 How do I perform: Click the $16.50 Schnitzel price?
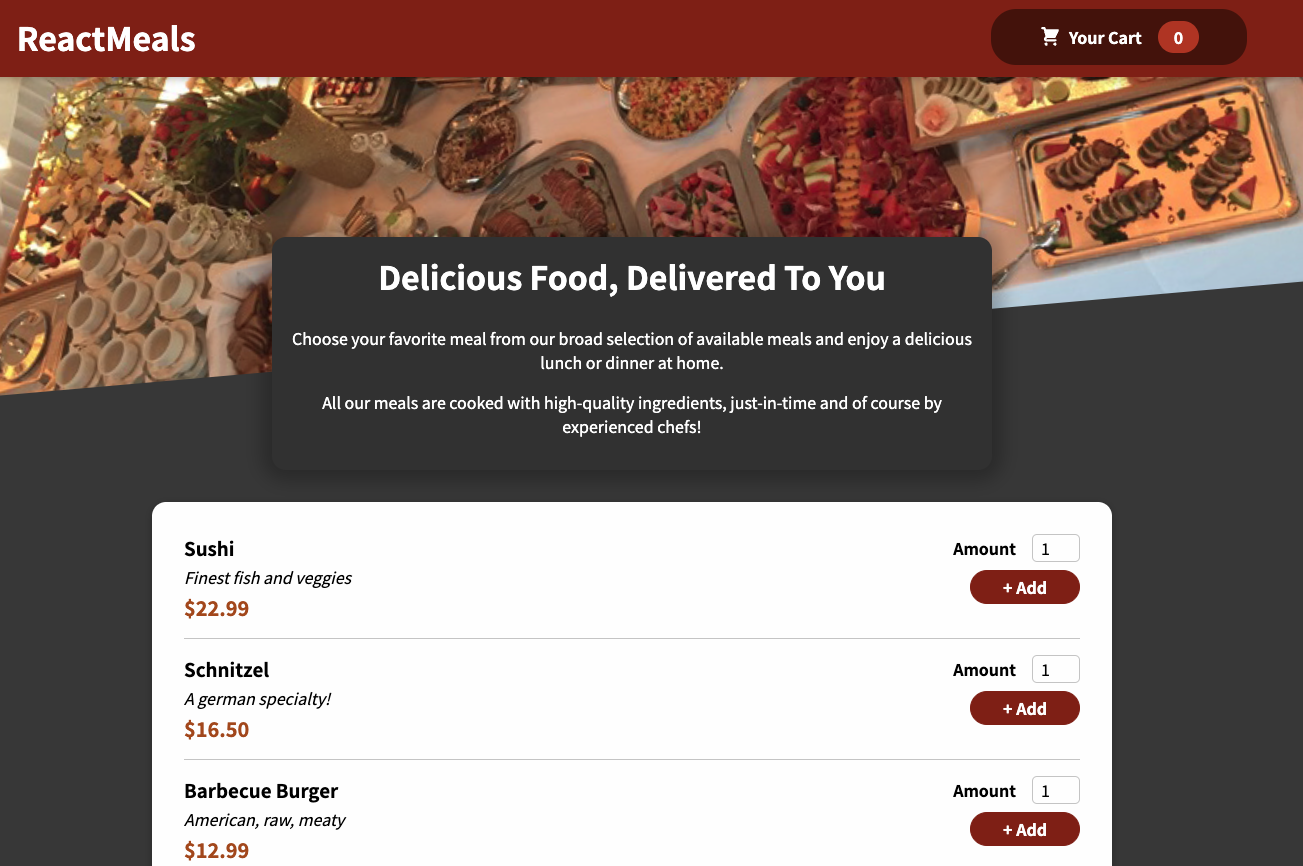pyautogui.click(x=216, y=729)
